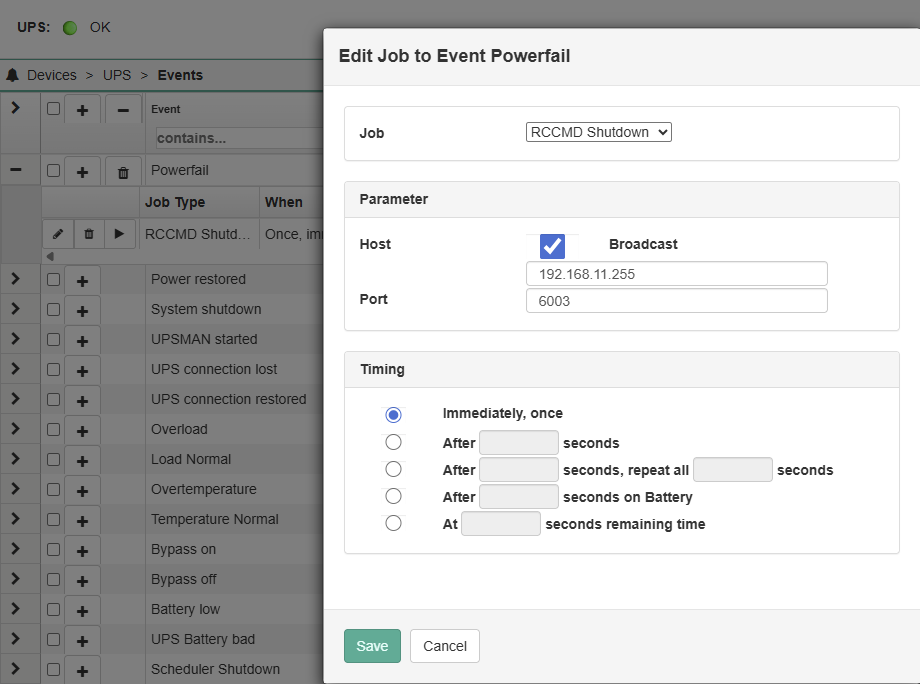The width and height of the screenshot is (920, 684).
Task: Add a job to the System shutdown event
Action: point(82,310)
